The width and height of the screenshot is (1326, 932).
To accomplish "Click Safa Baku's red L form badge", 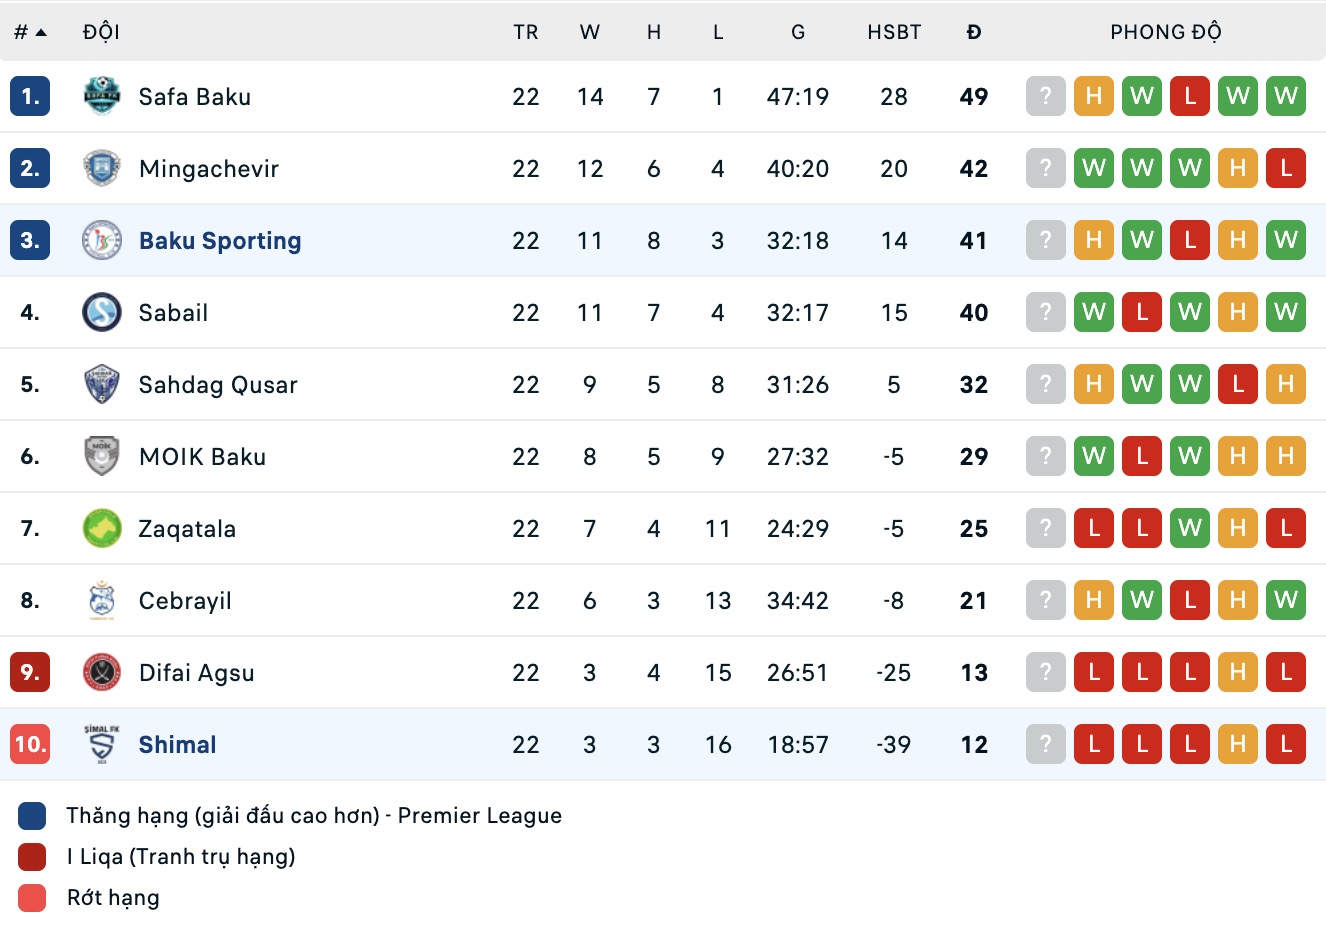I will coord(1189,97).
